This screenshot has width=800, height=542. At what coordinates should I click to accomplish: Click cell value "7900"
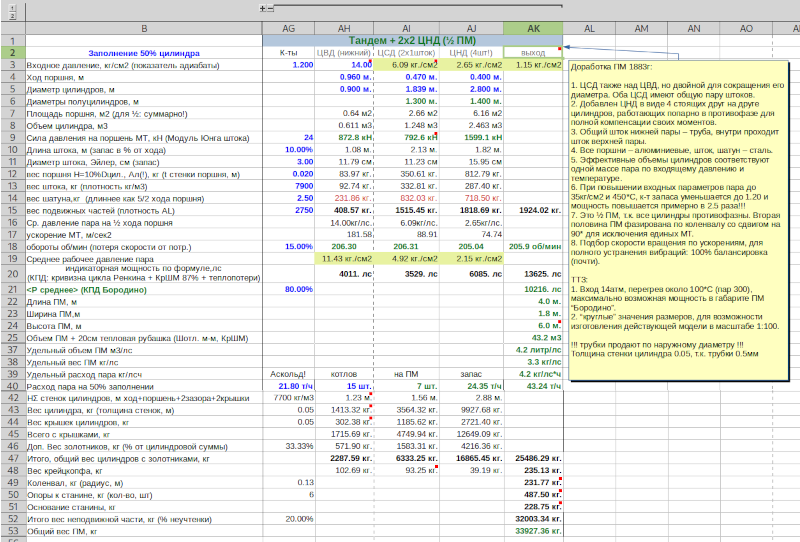point(288,186)
